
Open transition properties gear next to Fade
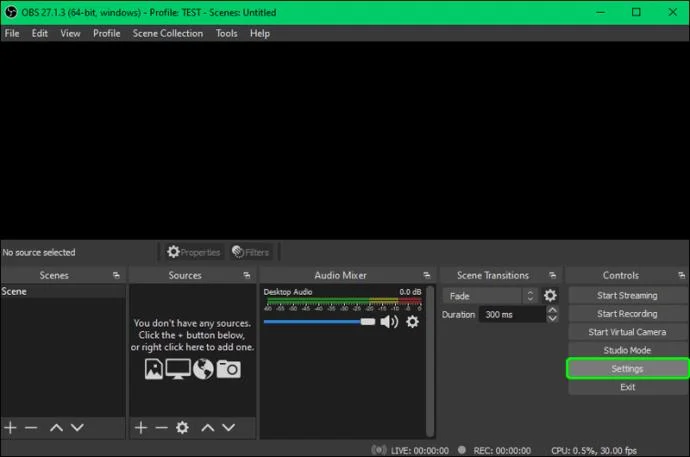click(x=550, y=296)
